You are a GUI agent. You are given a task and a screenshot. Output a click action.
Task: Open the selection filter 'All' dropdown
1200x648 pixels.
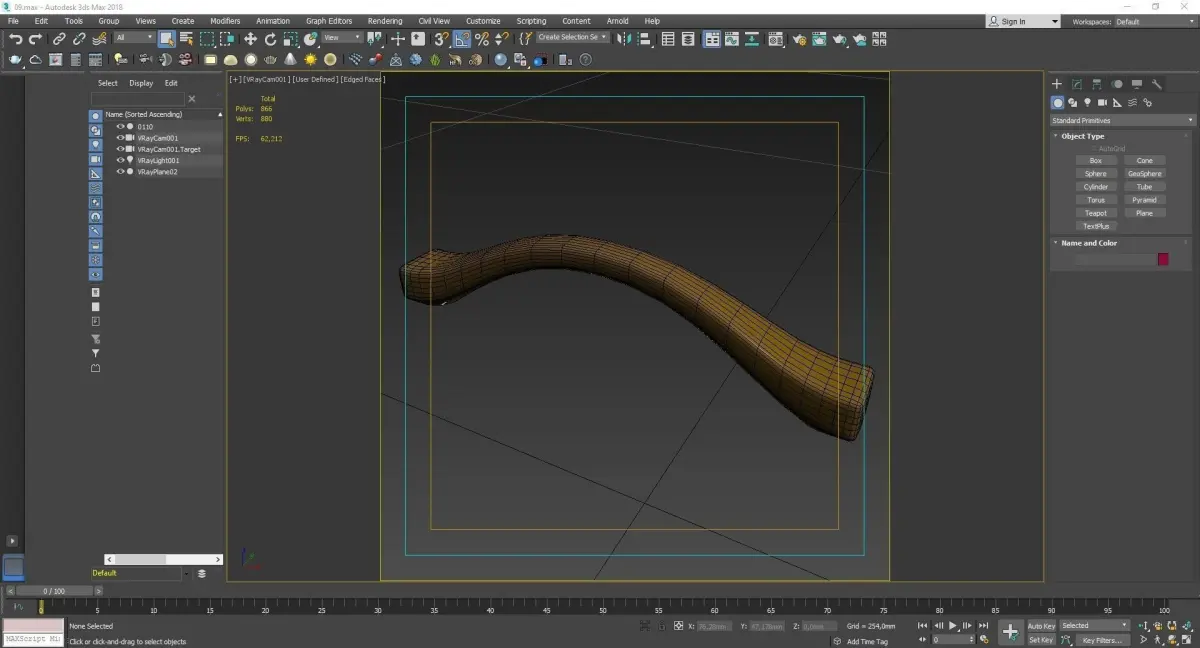click(134, 38)
